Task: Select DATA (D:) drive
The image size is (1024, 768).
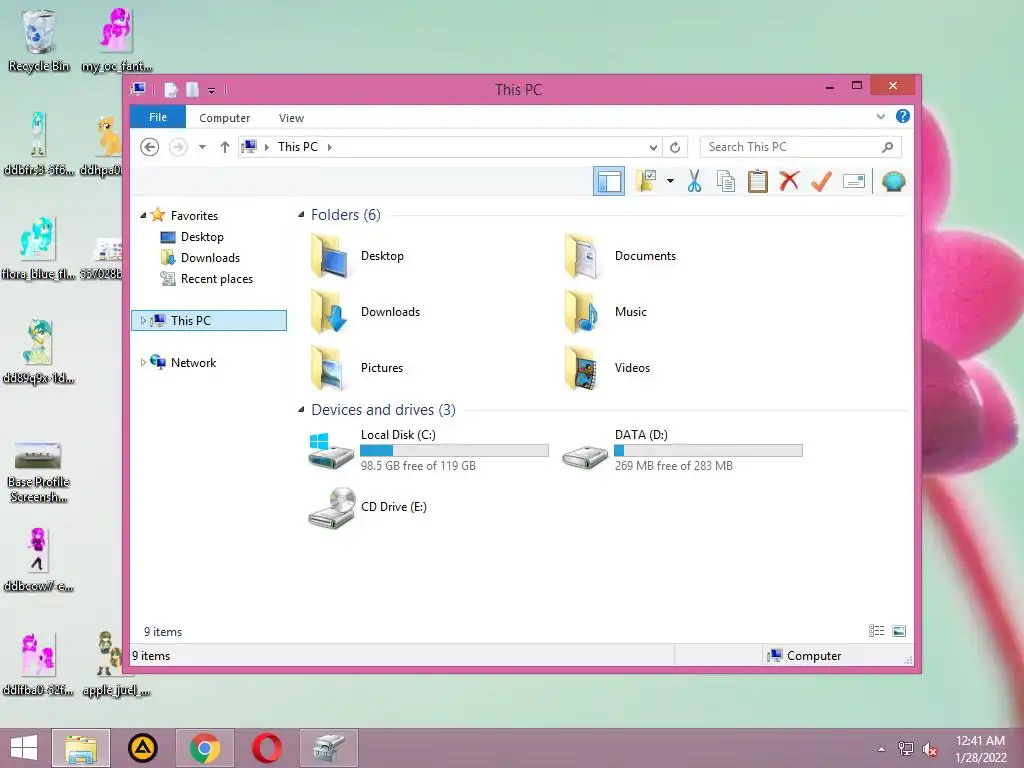Action: pos(682,450)
